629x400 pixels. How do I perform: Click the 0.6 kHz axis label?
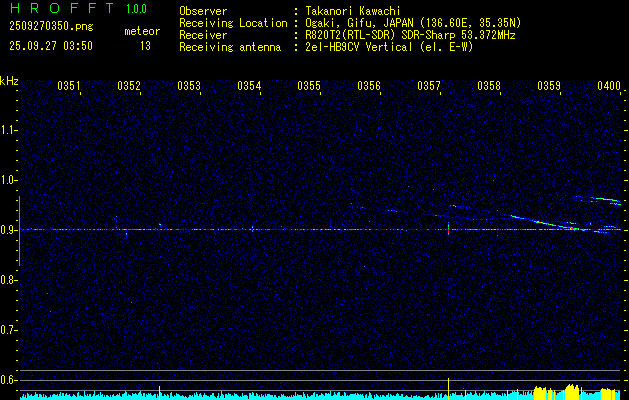pyautogui.click(x=8, y=380)
